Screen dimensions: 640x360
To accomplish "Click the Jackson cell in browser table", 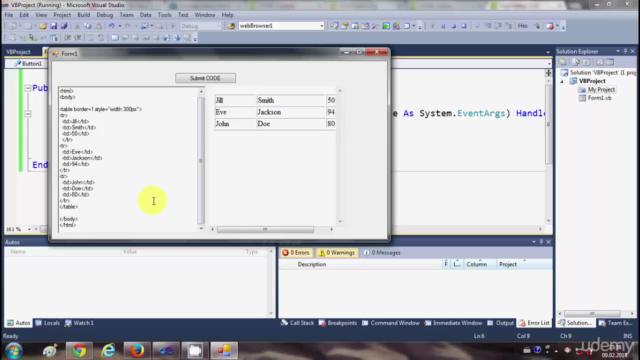I will [291, 112].
